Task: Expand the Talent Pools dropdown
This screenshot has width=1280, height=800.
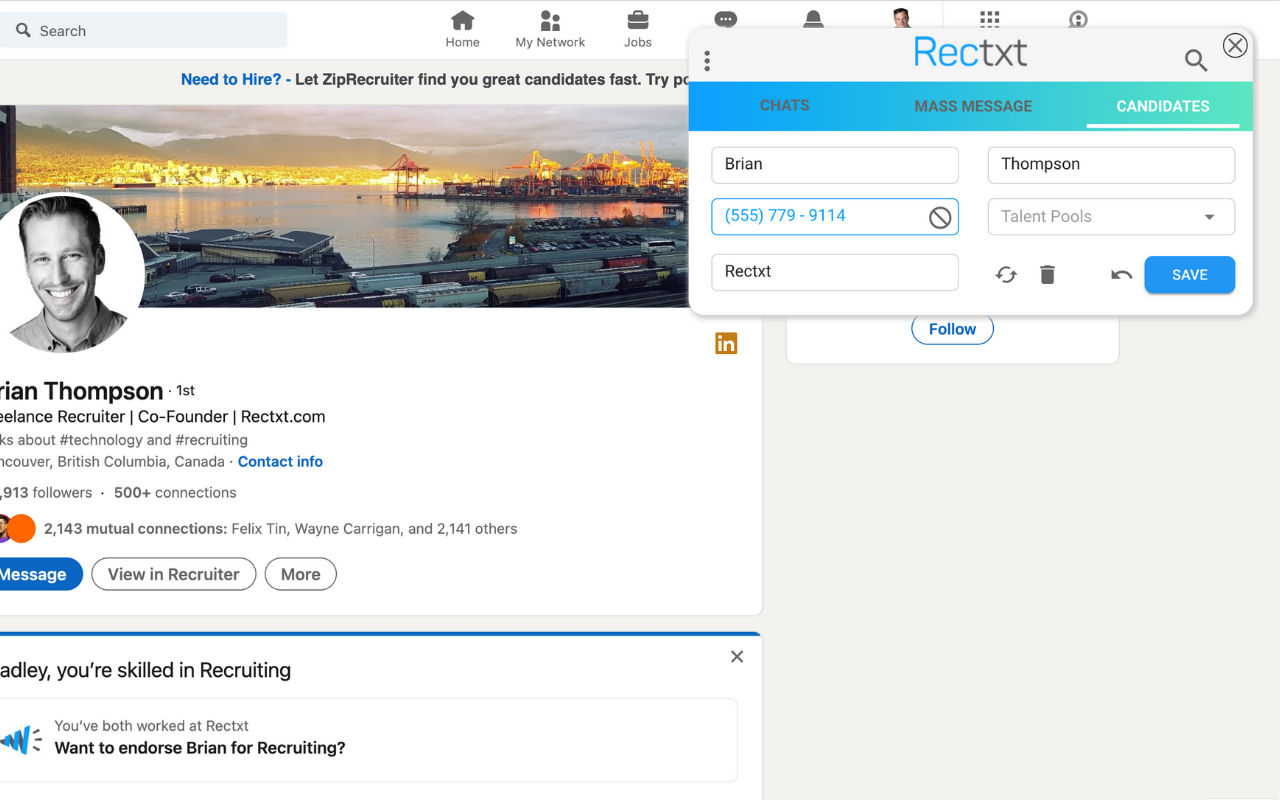Action: tap(1111, 217)
